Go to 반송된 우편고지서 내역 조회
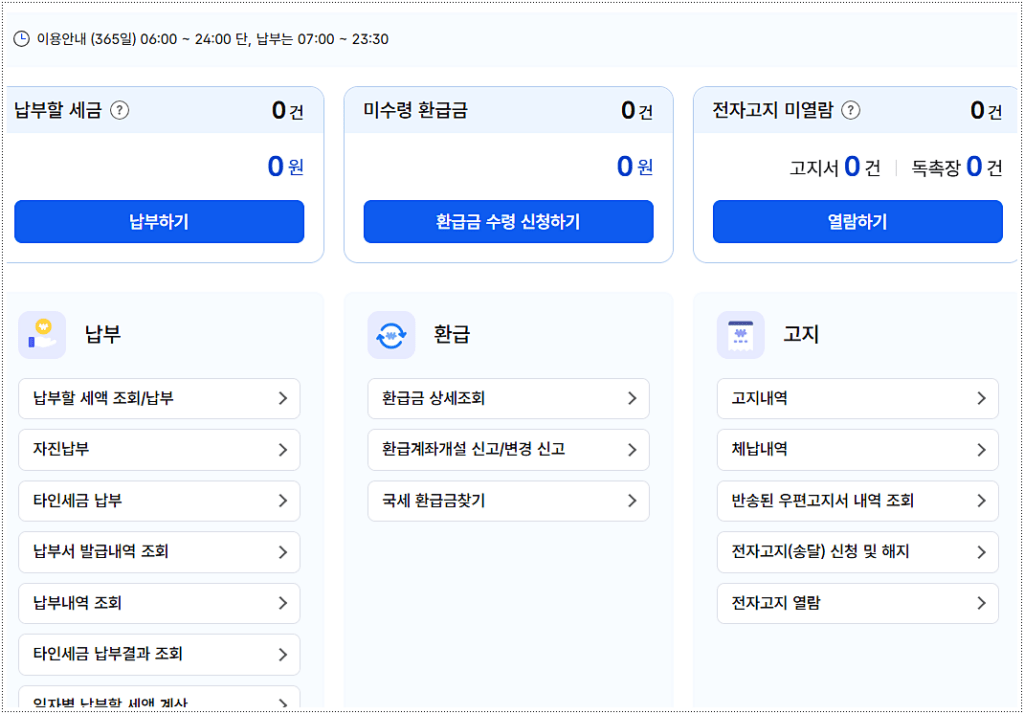 [857, 501]
